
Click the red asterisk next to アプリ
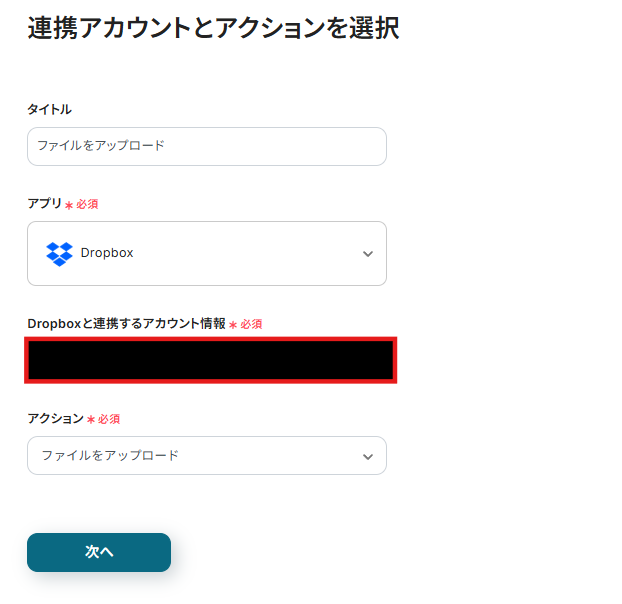(x=69, y=204)
